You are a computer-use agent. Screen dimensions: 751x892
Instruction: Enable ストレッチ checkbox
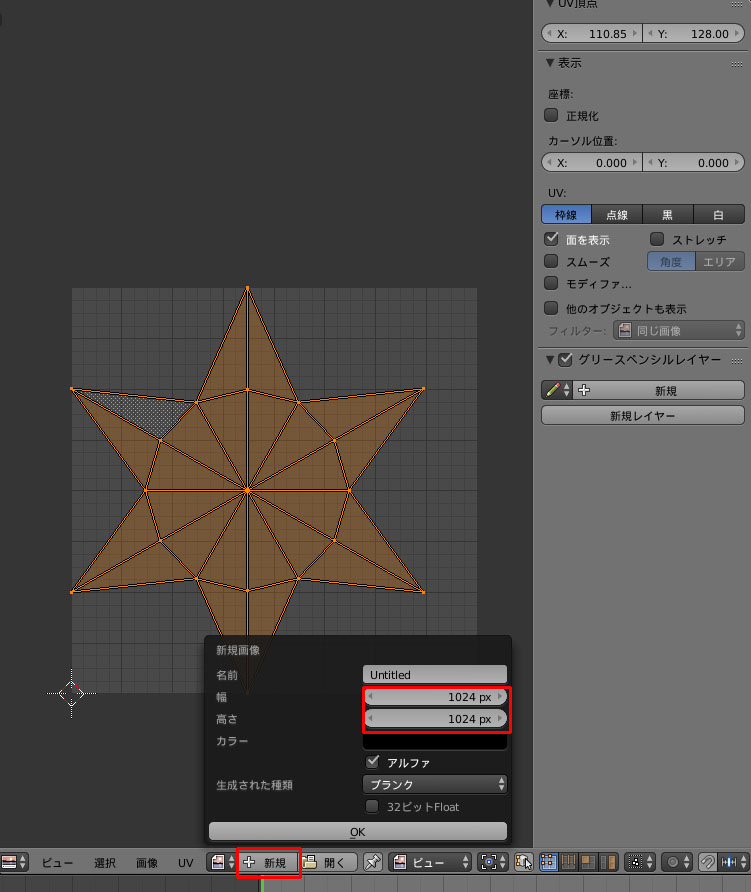tap(657, 239)
